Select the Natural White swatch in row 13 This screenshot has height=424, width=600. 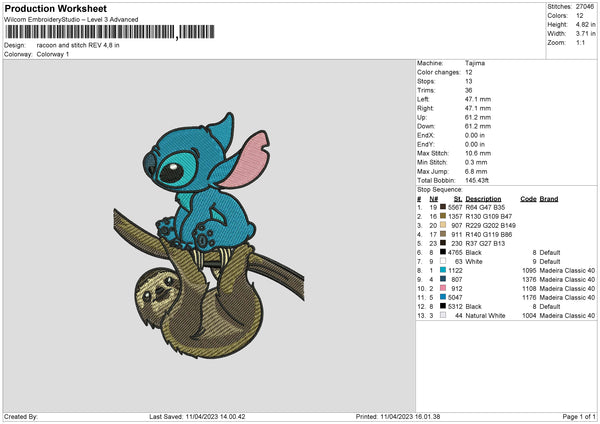pos(443,315)
